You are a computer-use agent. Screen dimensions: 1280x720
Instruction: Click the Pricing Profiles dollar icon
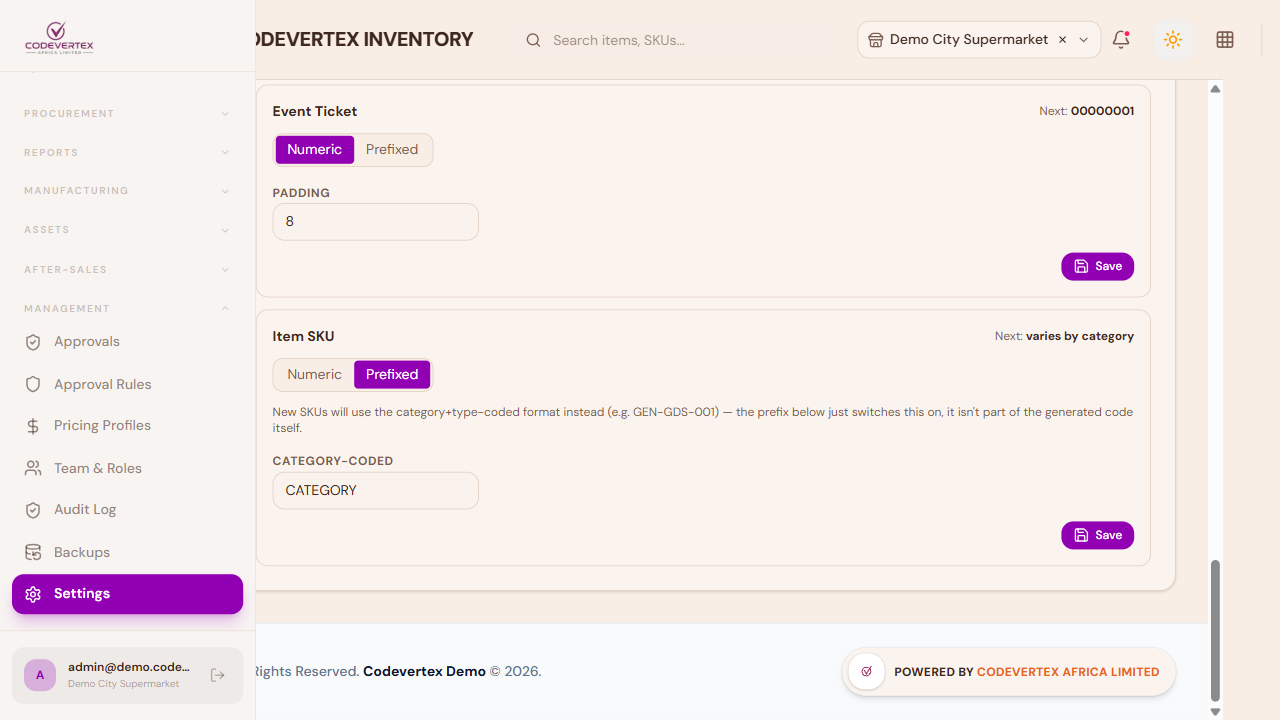pos(33,426)
